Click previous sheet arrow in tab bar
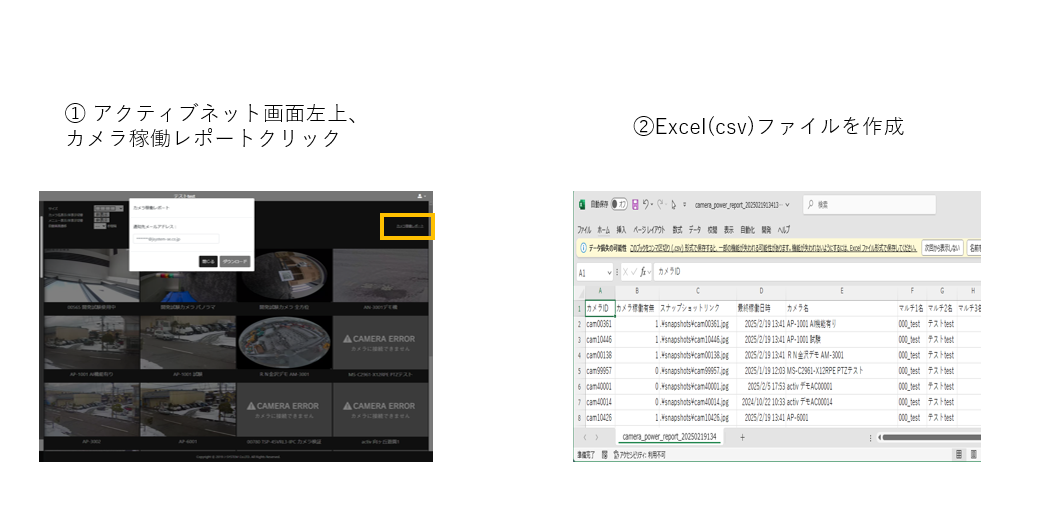The width and height of the screenshot is (1053, 524). 584,437
